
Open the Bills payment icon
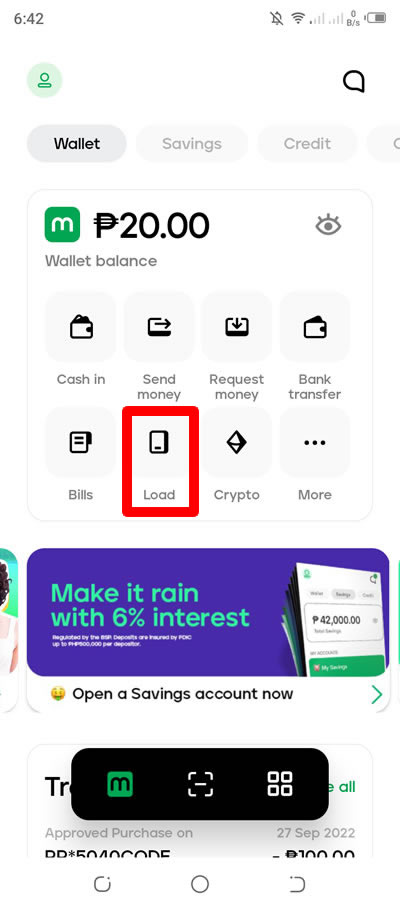tap(81, 443)
